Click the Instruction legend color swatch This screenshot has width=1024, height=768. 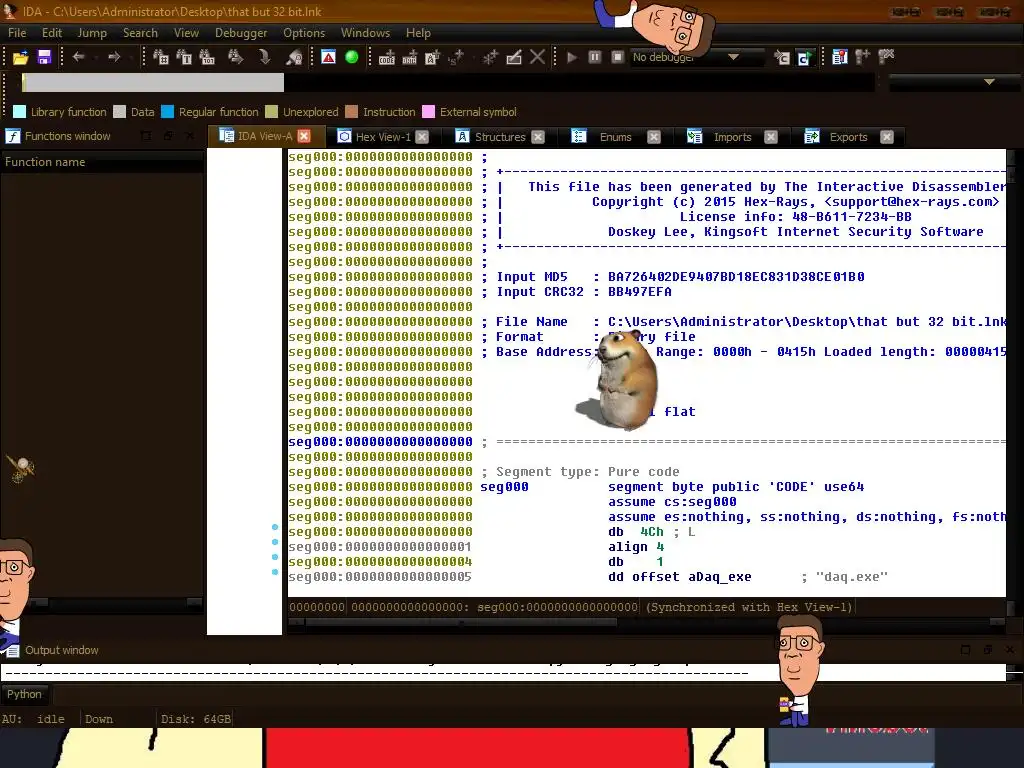point(351,112)
